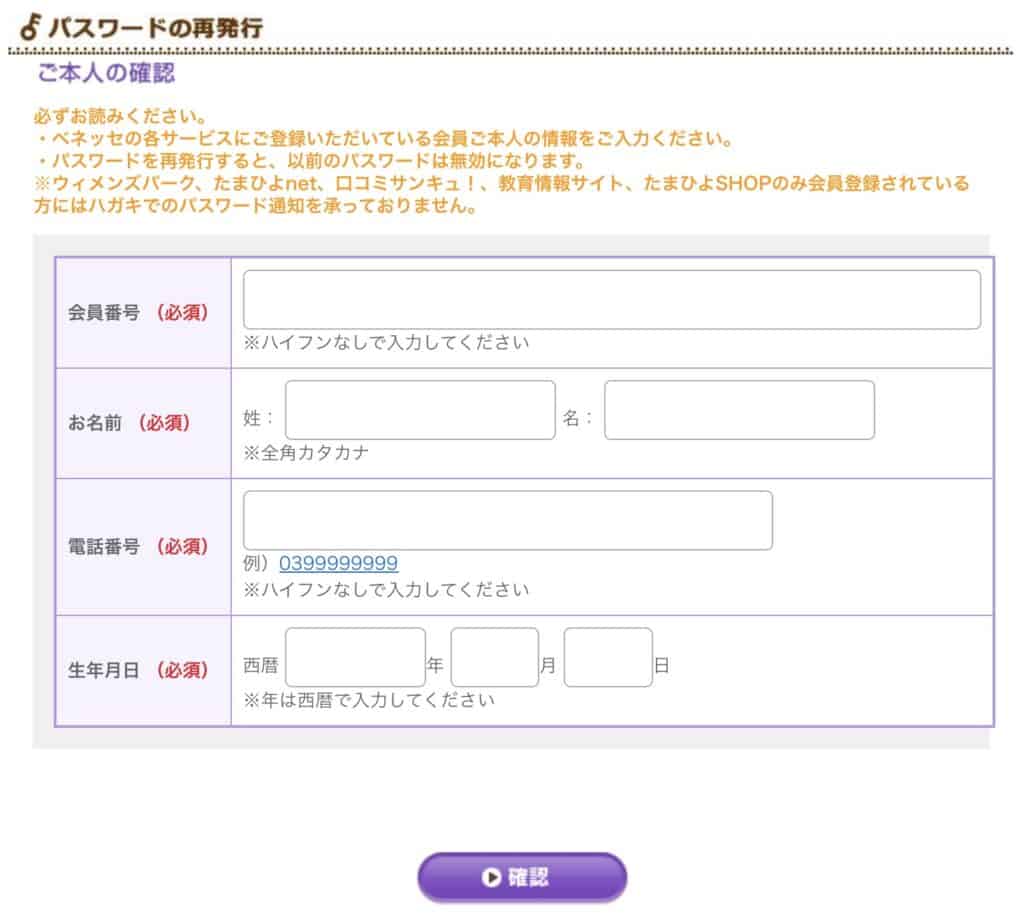1024x920 pixels.
Task: Click the 名 (first name) text box
Action: tap(740, 410)
